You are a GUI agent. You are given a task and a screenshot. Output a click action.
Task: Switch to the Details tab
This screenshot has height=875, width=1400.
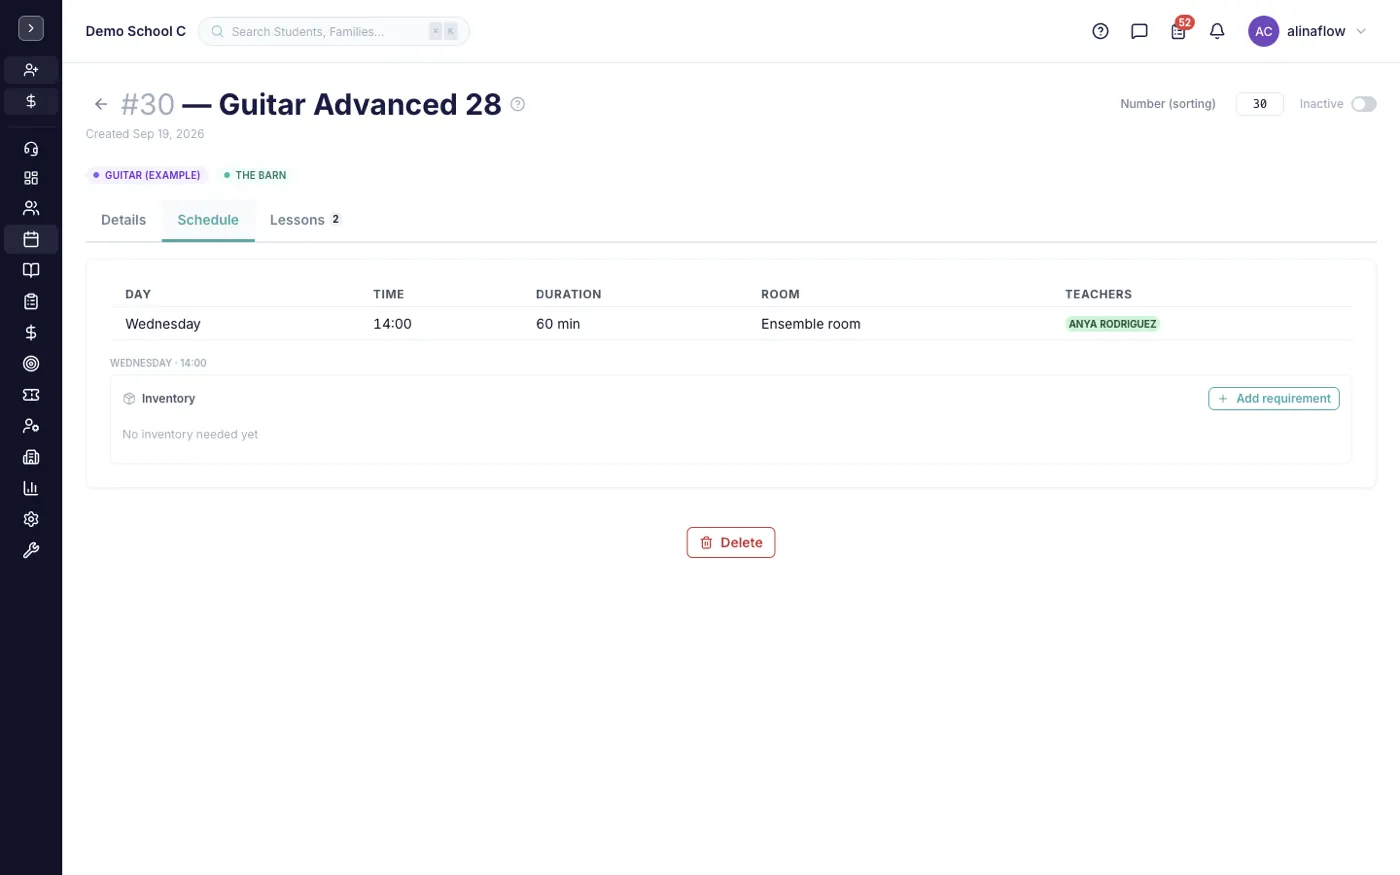click(x=123, y=220)
